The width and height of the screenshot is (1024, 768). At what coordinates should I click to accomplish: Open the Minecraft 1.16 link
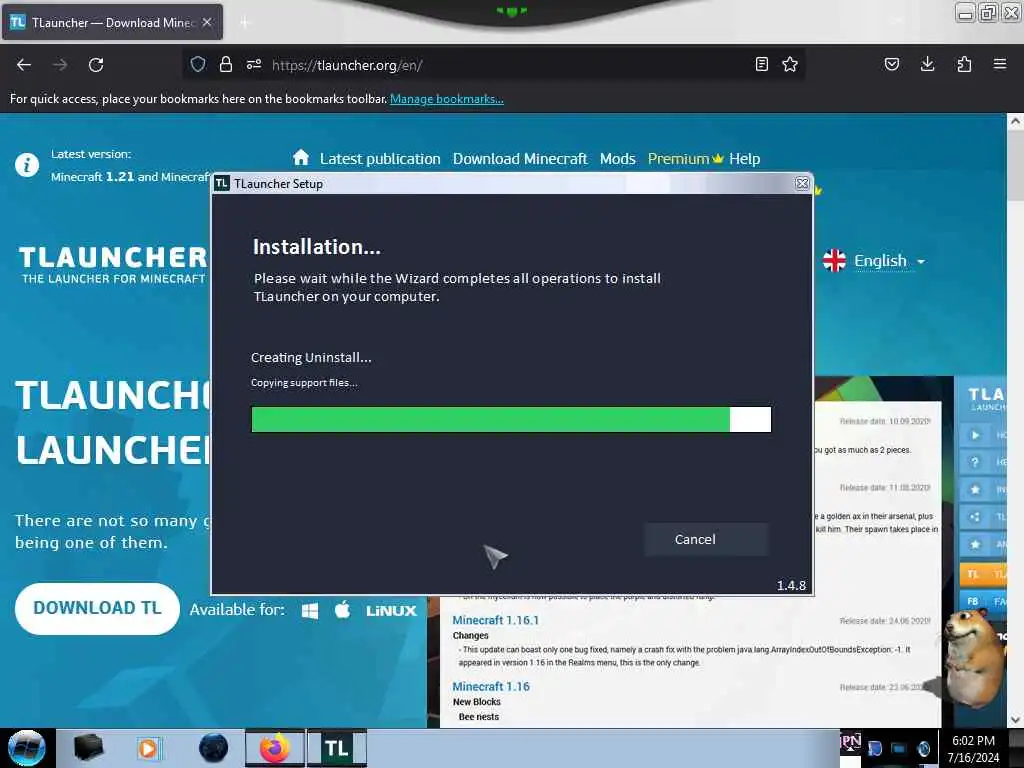tap(491, 686)
